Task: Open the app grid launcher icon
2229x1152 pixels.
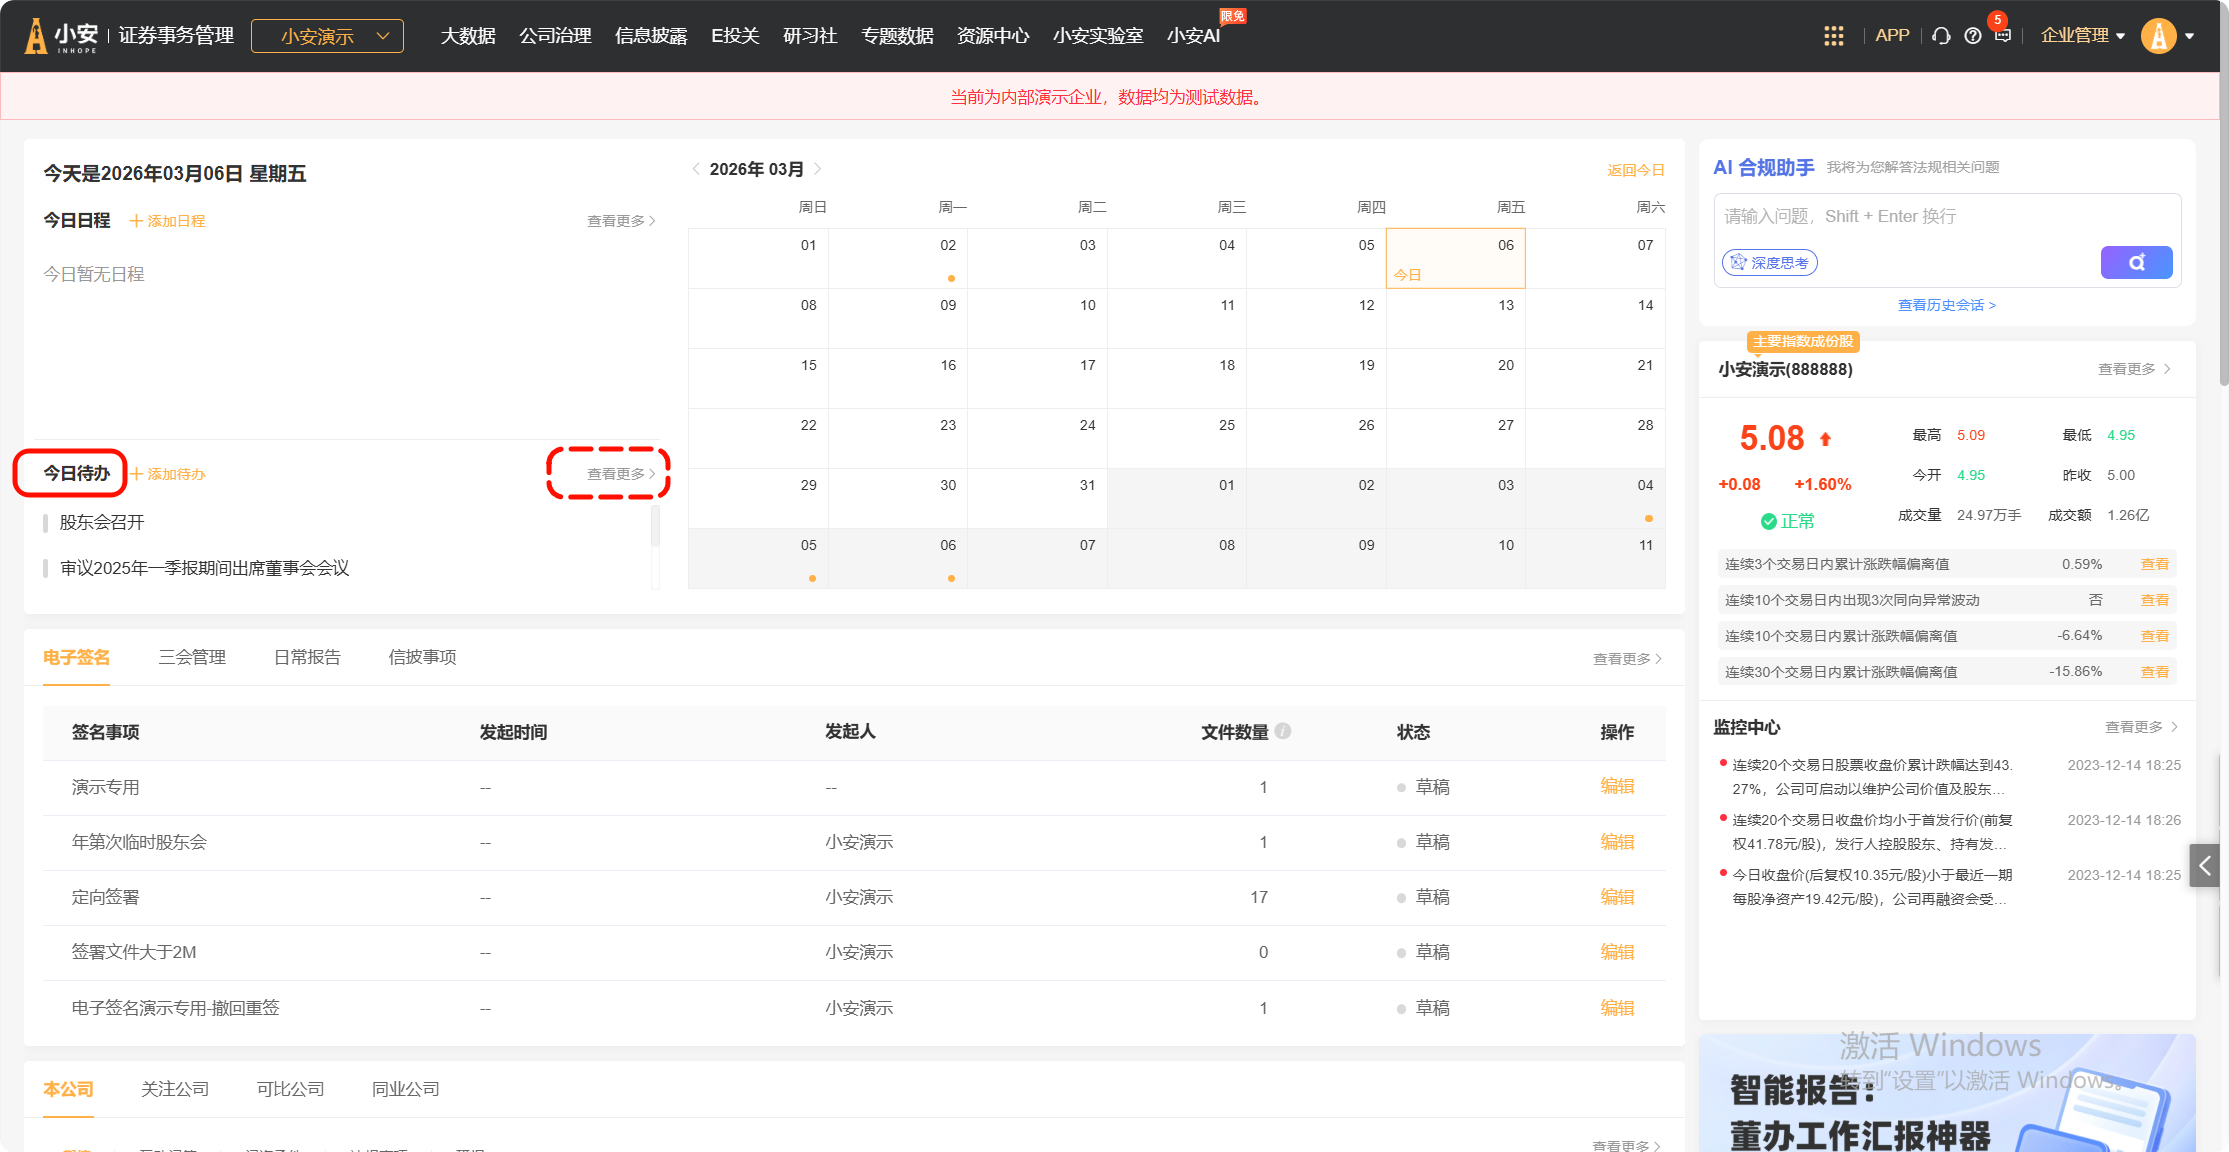Action: 1833,36
